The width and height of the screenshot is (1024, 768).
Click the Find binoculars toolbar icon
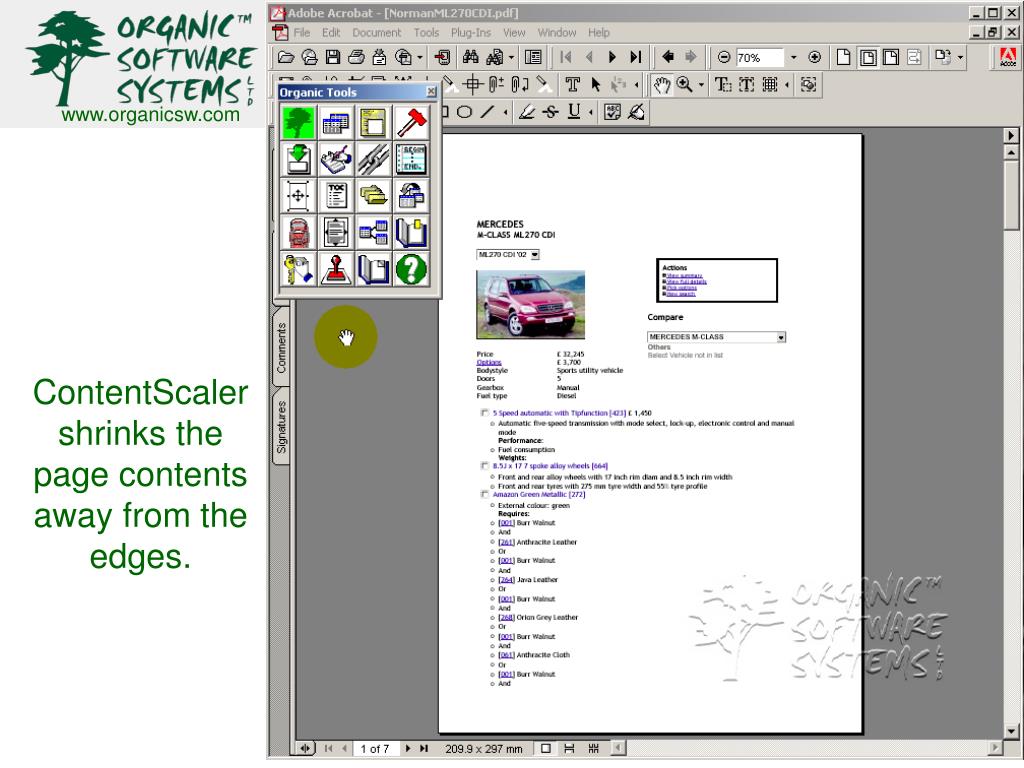coord(470,57)
